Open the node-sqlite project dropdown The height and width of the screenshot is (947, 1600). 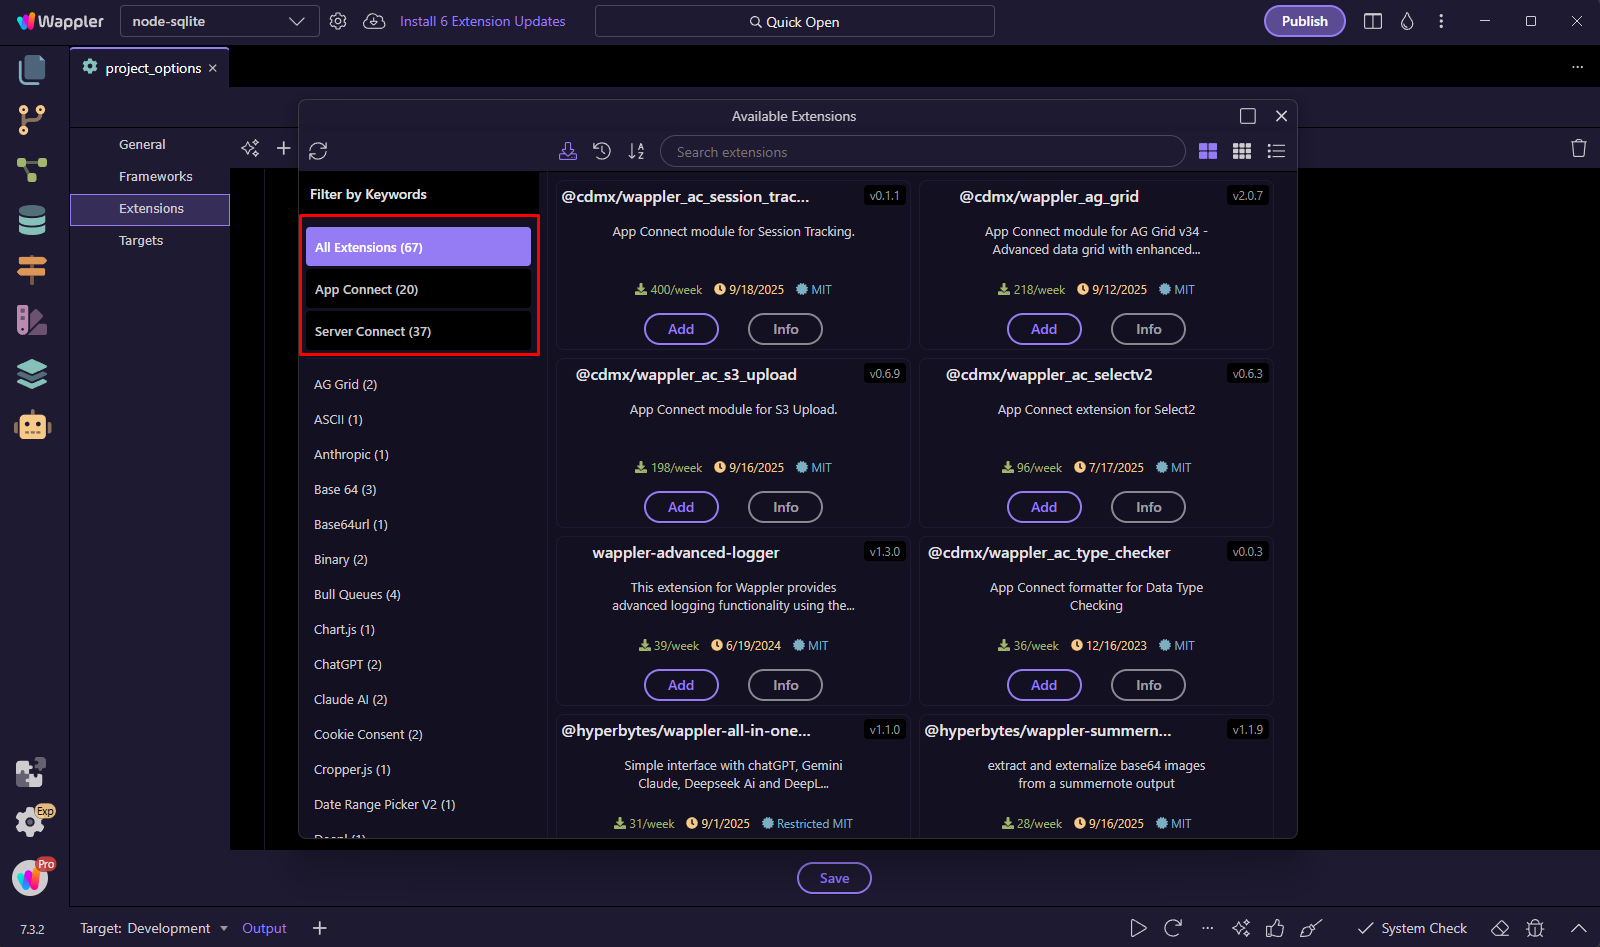219,21
